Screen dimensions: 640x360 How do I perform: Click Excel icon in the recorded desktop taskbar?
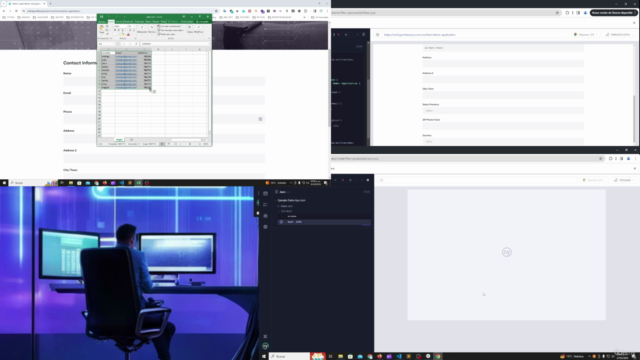pyautogui.click(x=138, y=183)
